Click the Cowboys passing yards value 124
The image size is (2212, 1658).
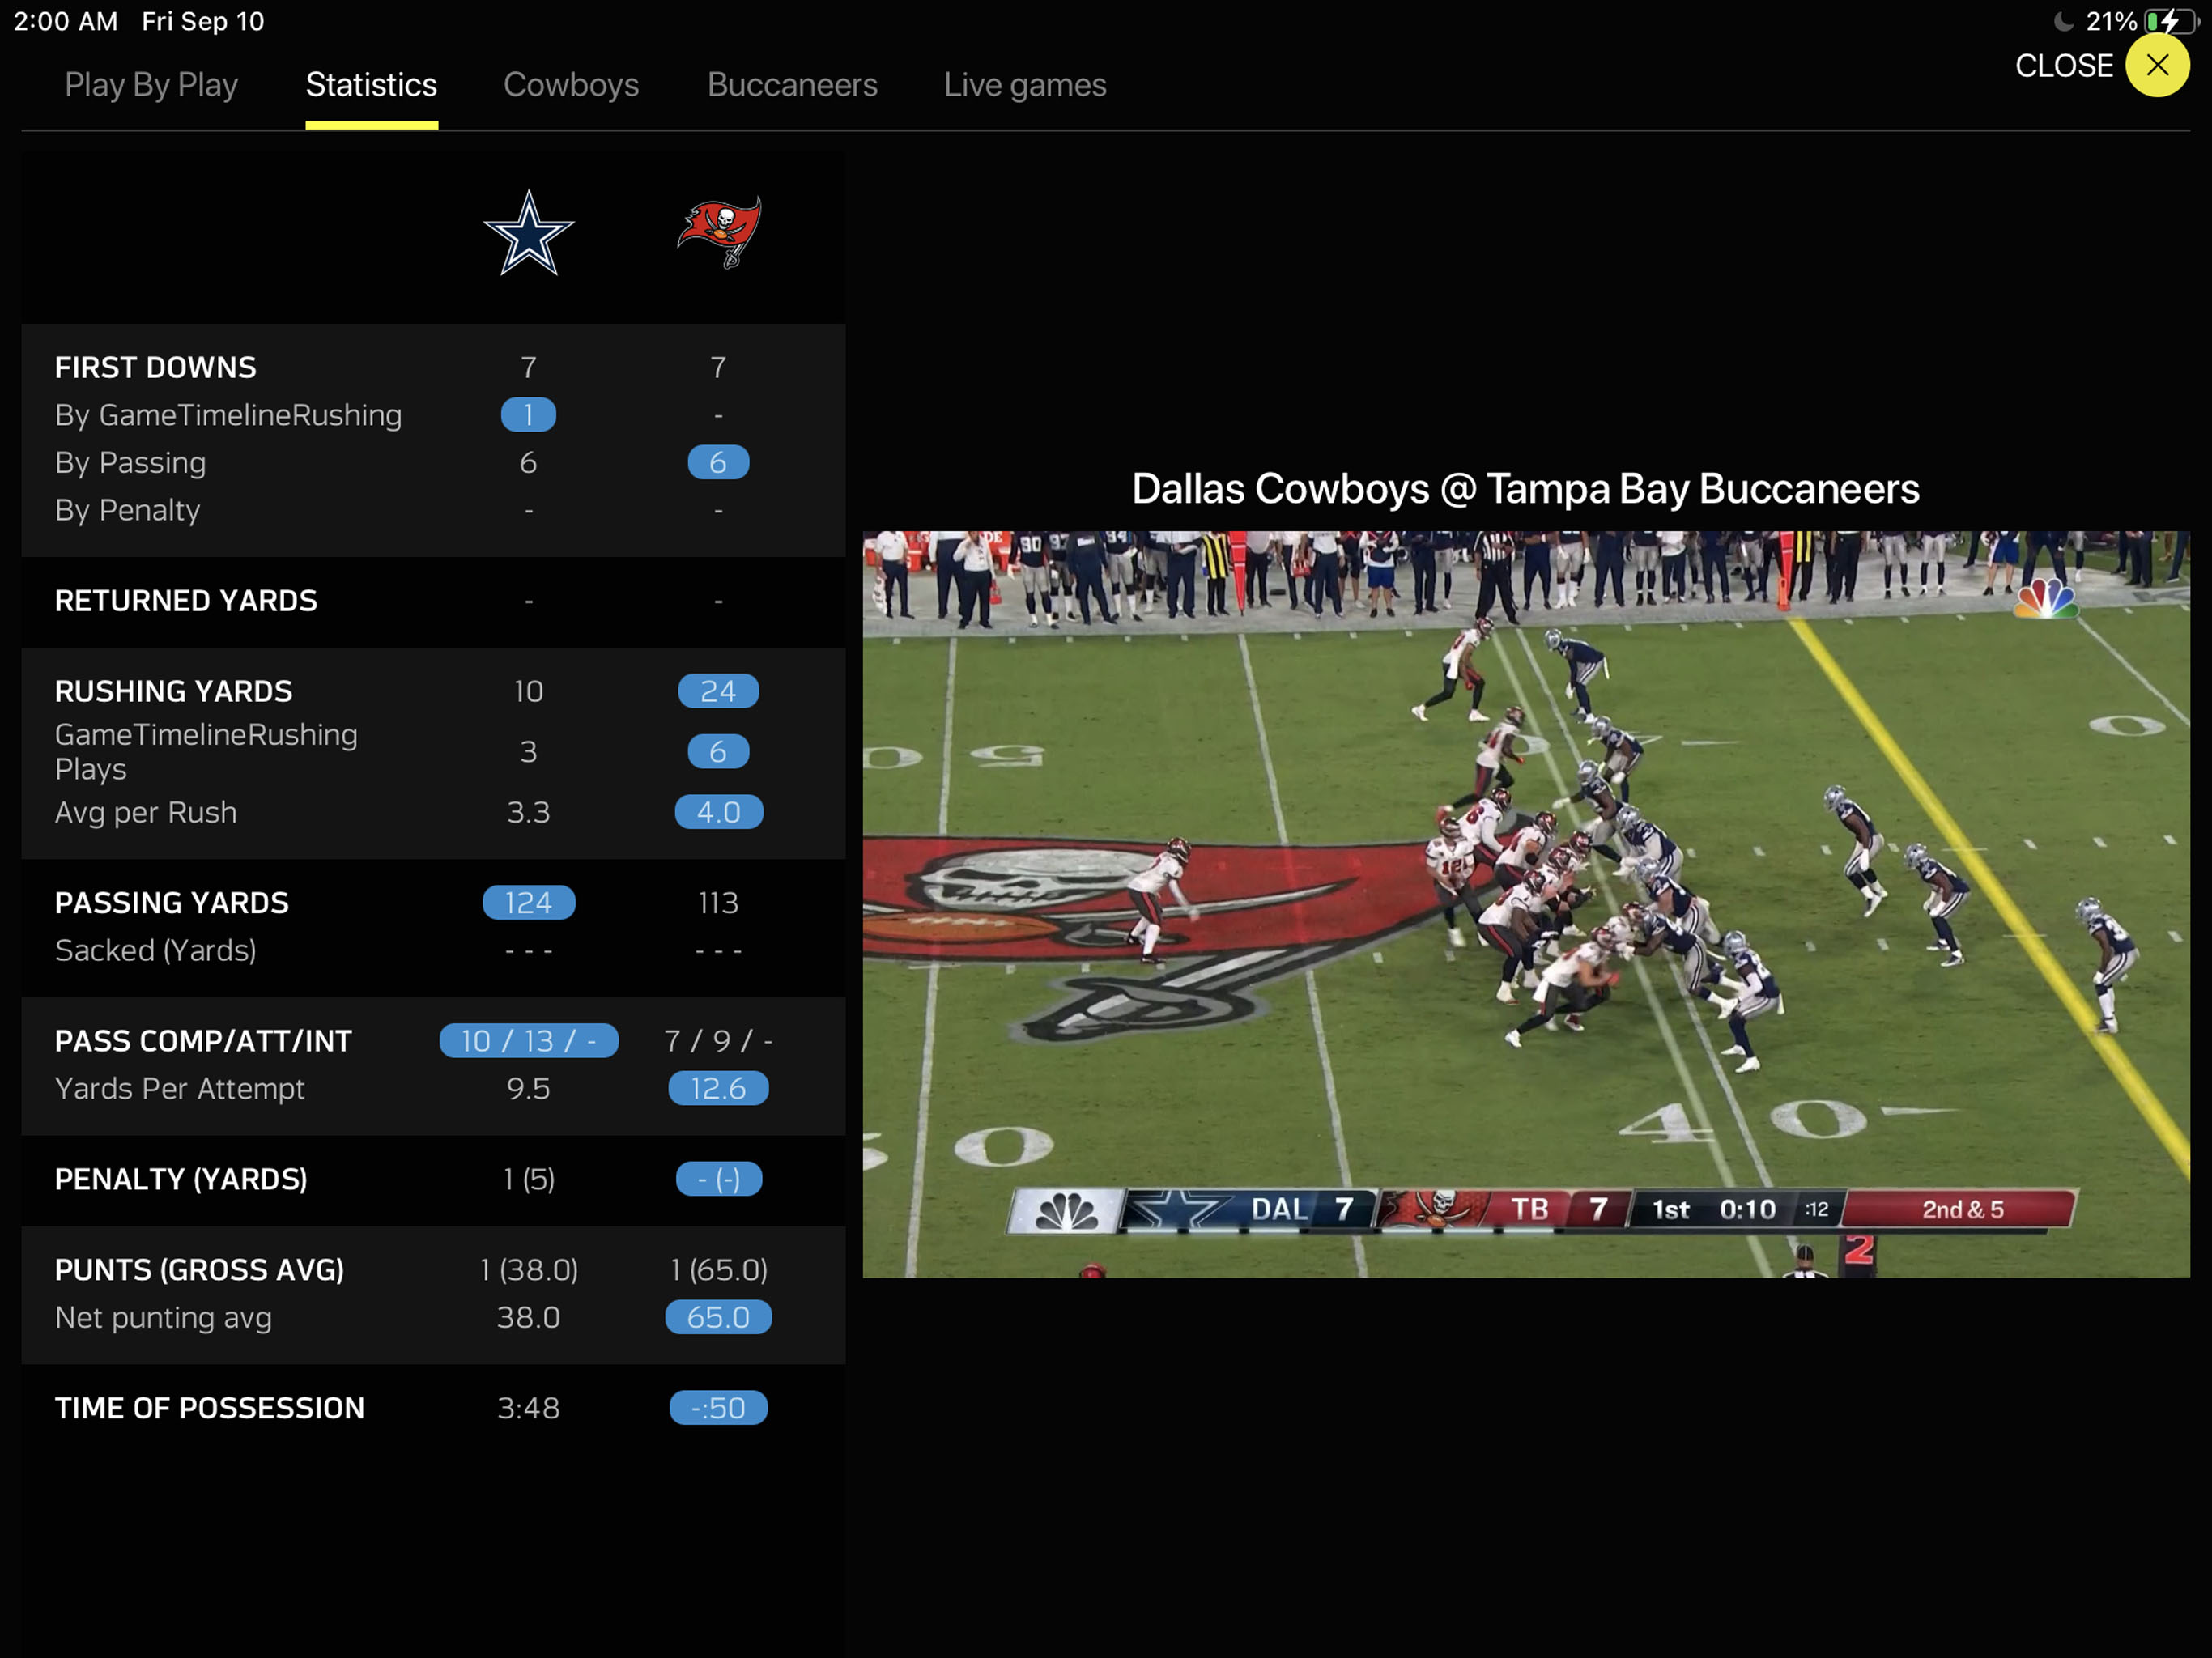point(528,903)
